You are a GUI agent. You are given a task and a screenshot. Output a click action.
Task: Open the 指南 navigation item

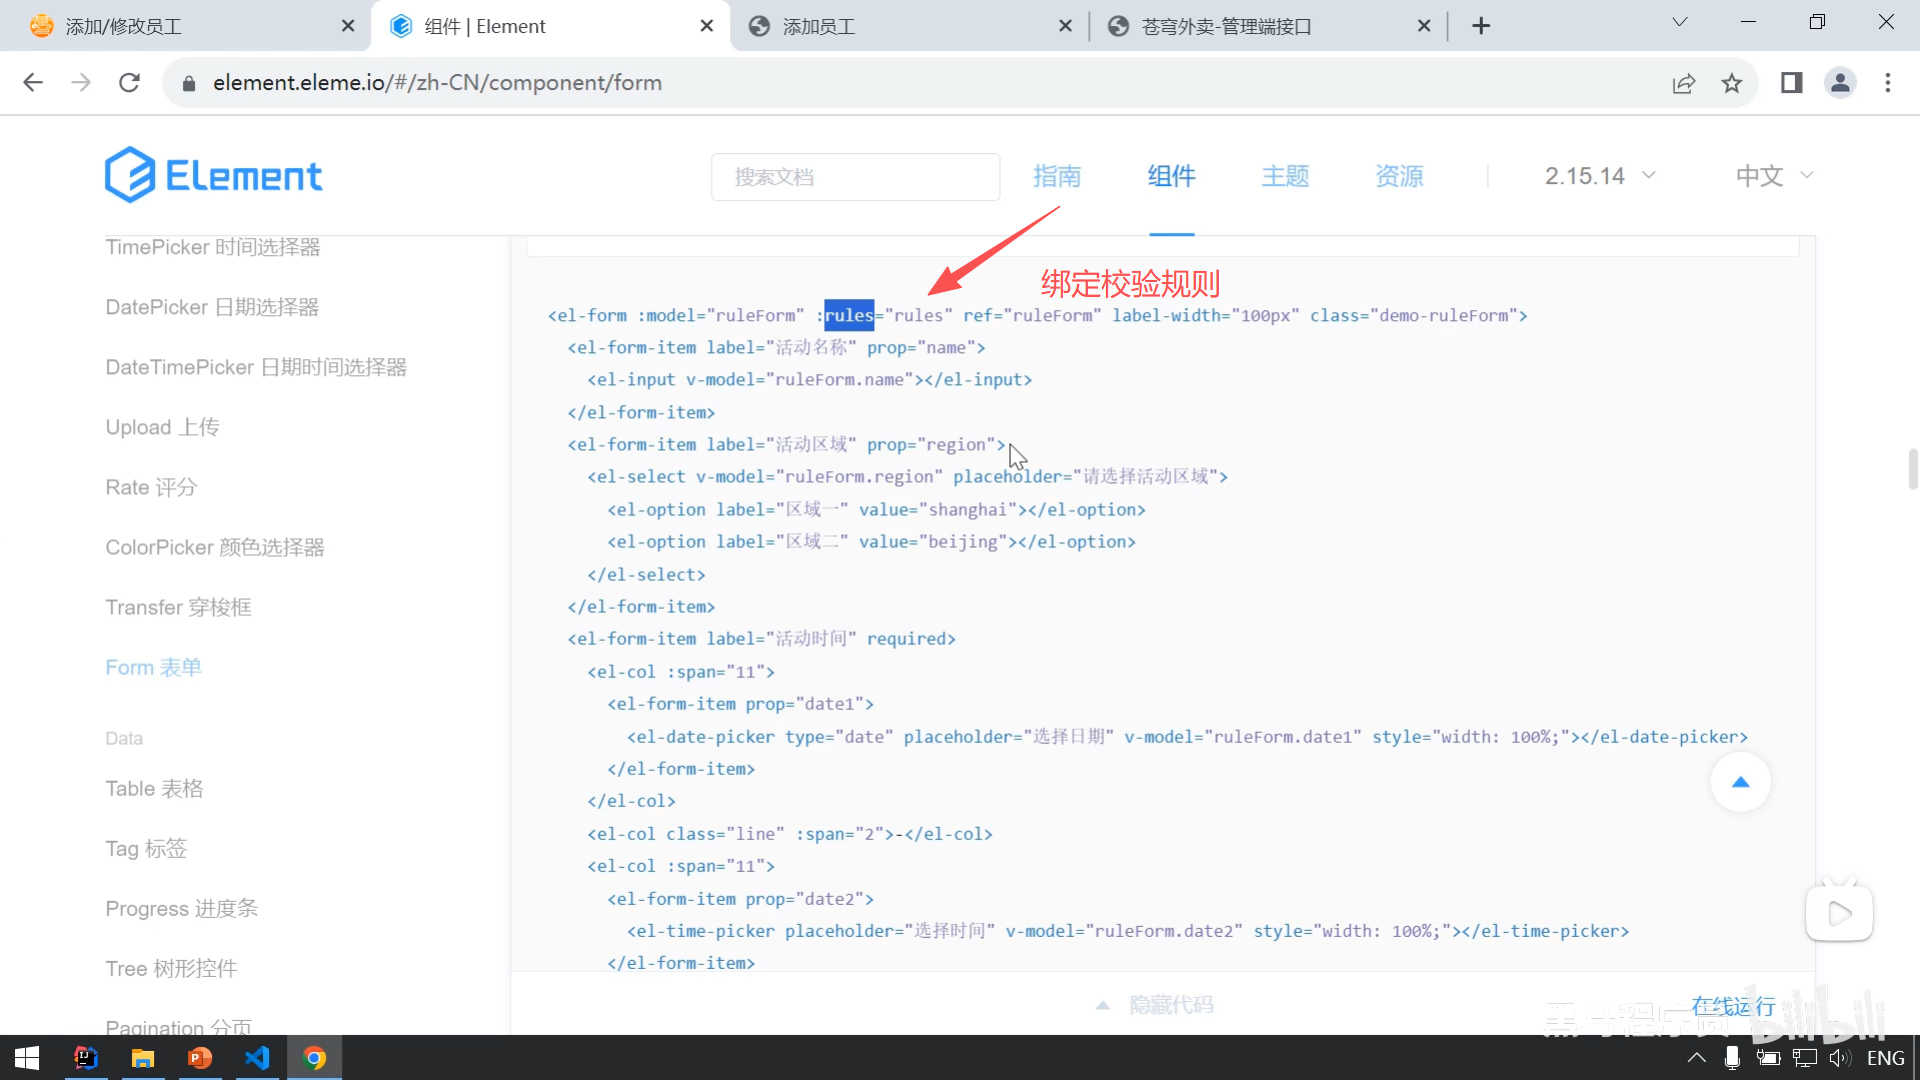click(1057, 176)
